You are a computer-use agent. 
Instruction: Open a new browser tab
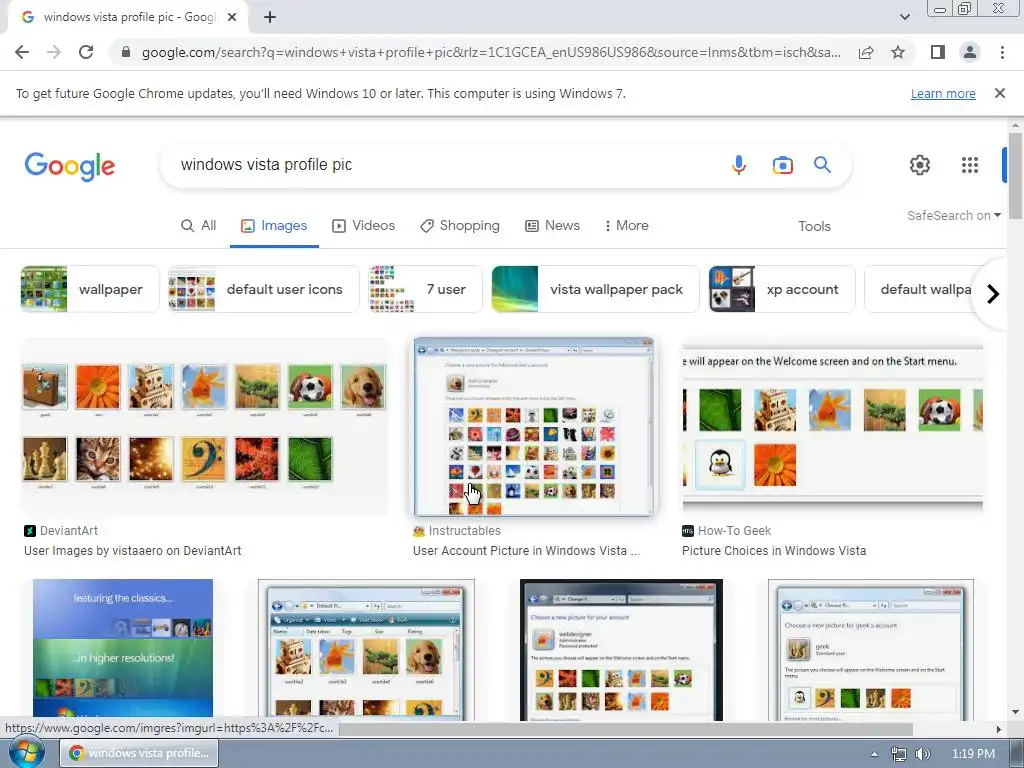[x=270, y=18]
